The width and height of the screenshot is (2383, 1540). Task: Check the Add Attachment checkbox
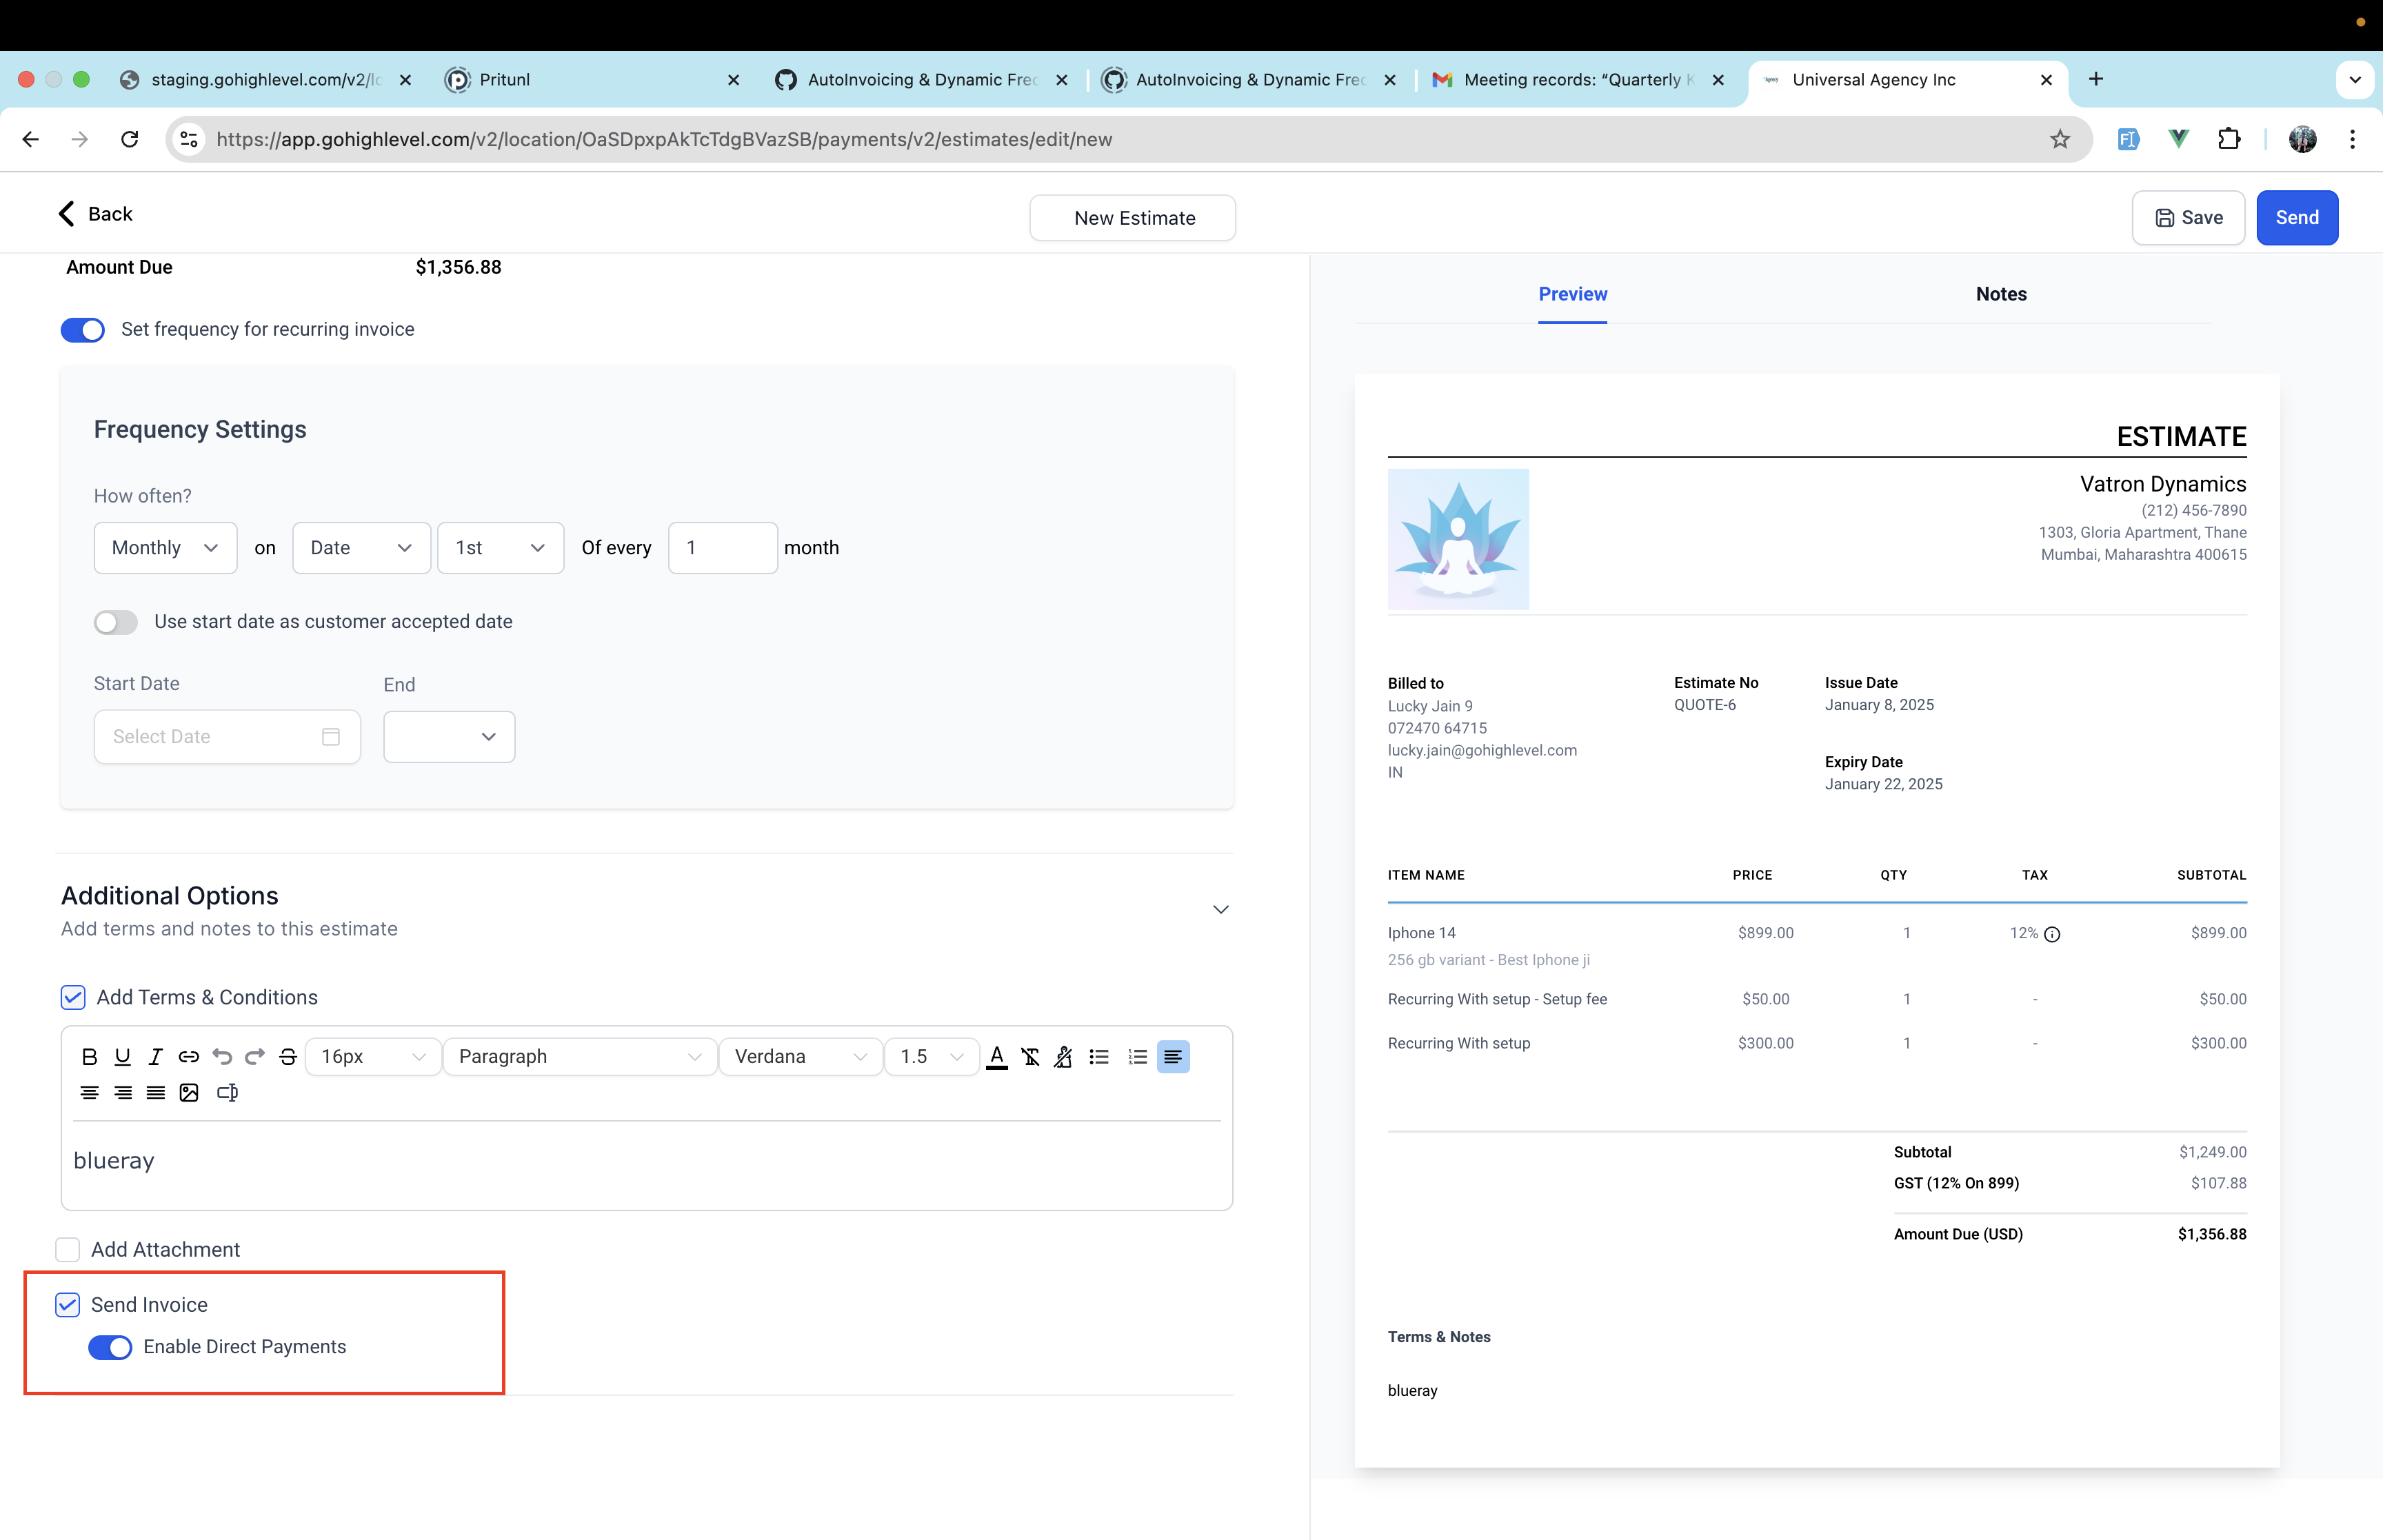tap(68, 1249)
